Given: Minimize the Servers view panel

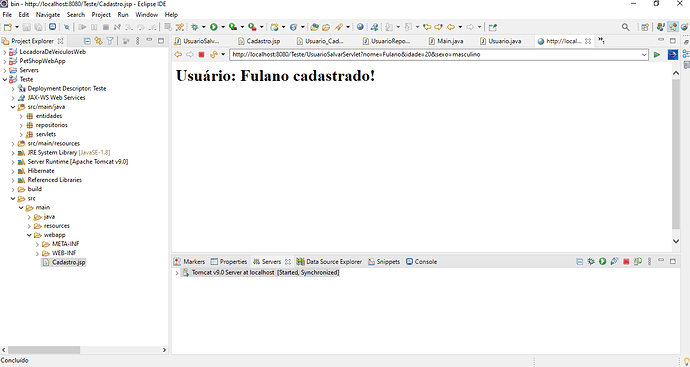Looking at the screenshot, I should tap(661, 261).
